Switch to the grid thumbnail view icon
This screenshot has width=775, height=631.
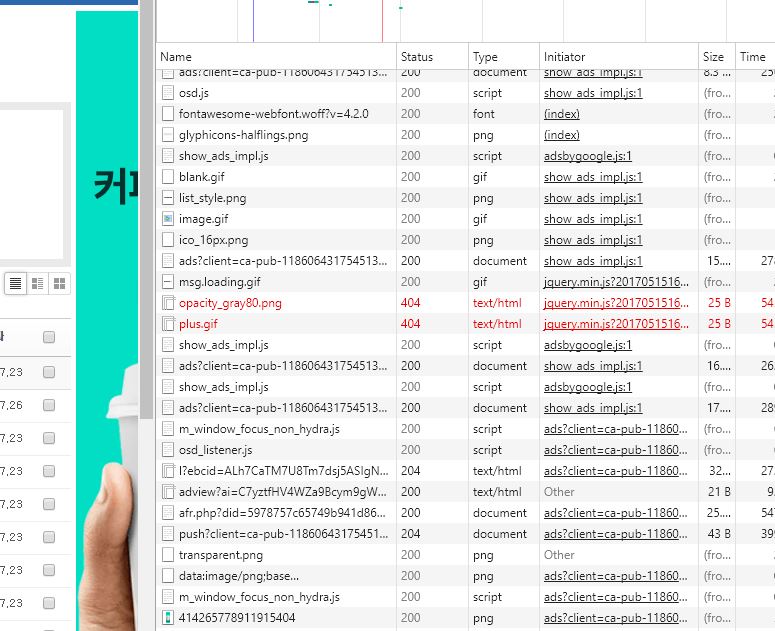[x=60, y=284]
